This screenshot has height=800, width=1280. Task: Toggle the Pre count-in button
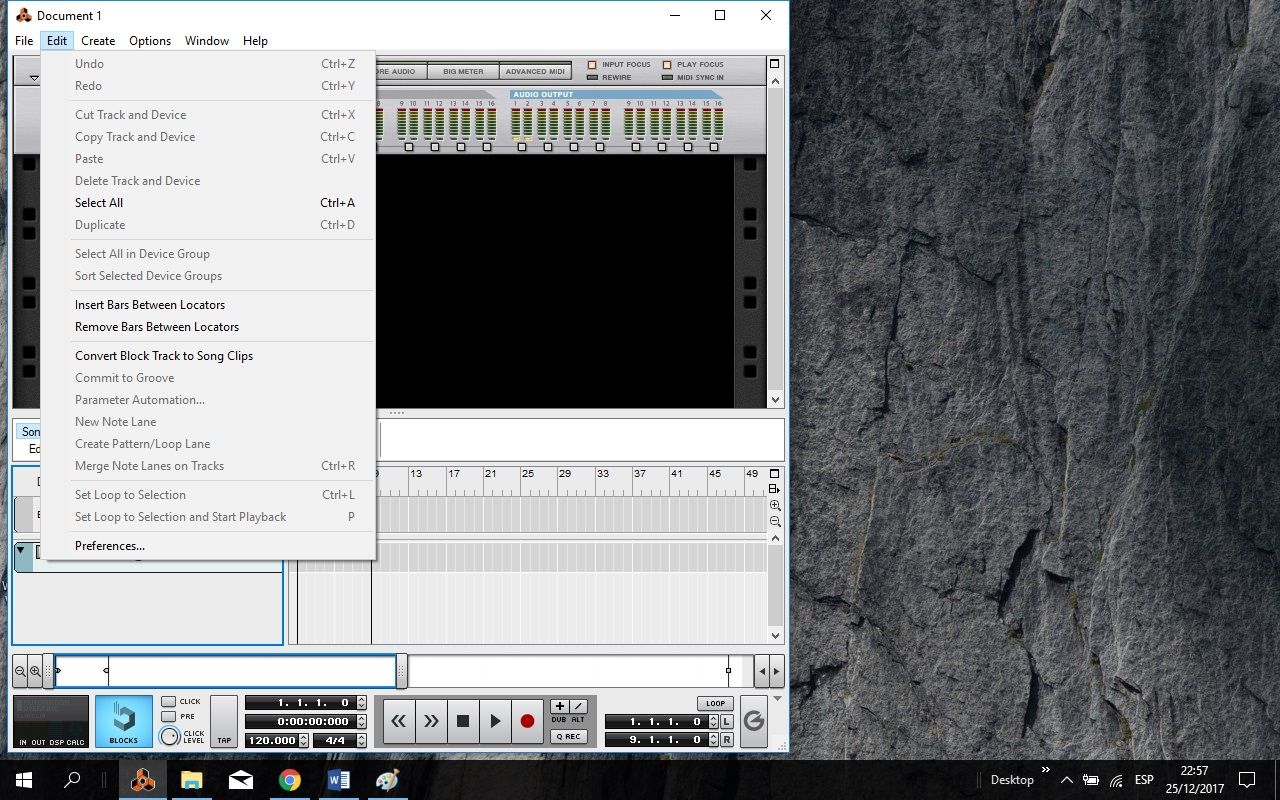click(x=168, y=717)
